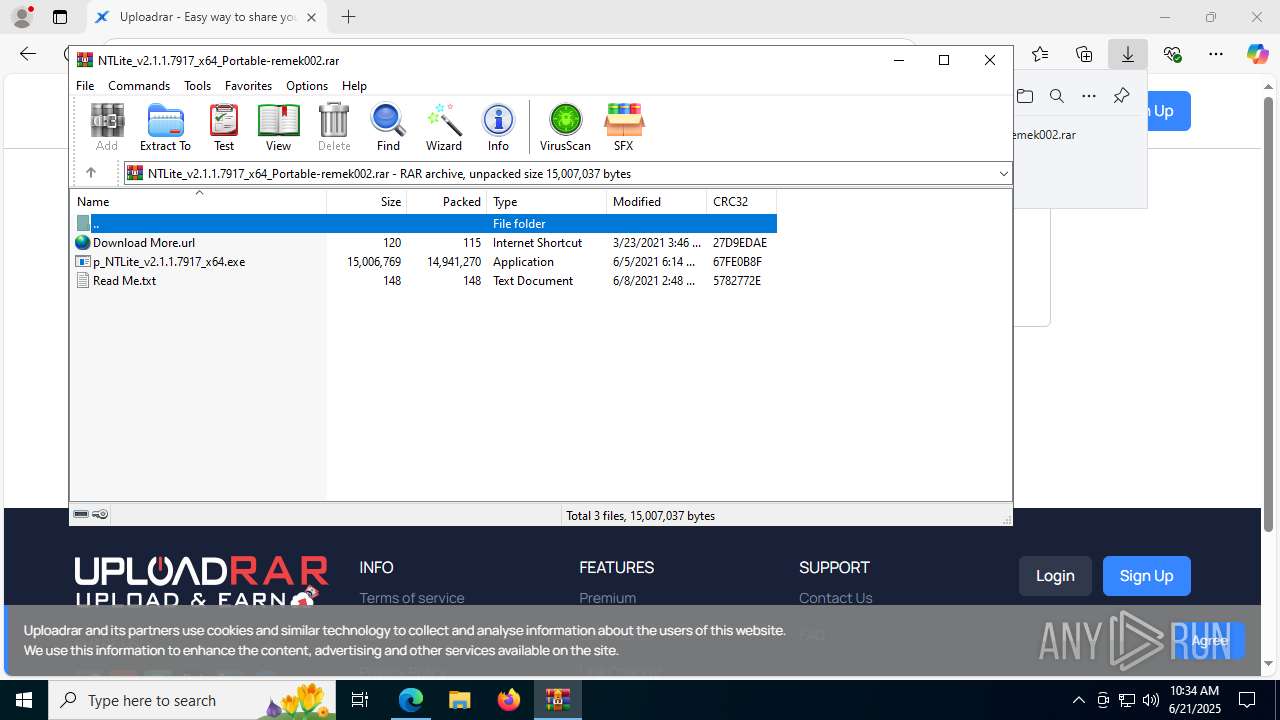Open the Options menu
Viewport: 1280px width, 720px height.
(x=307, y=86)
